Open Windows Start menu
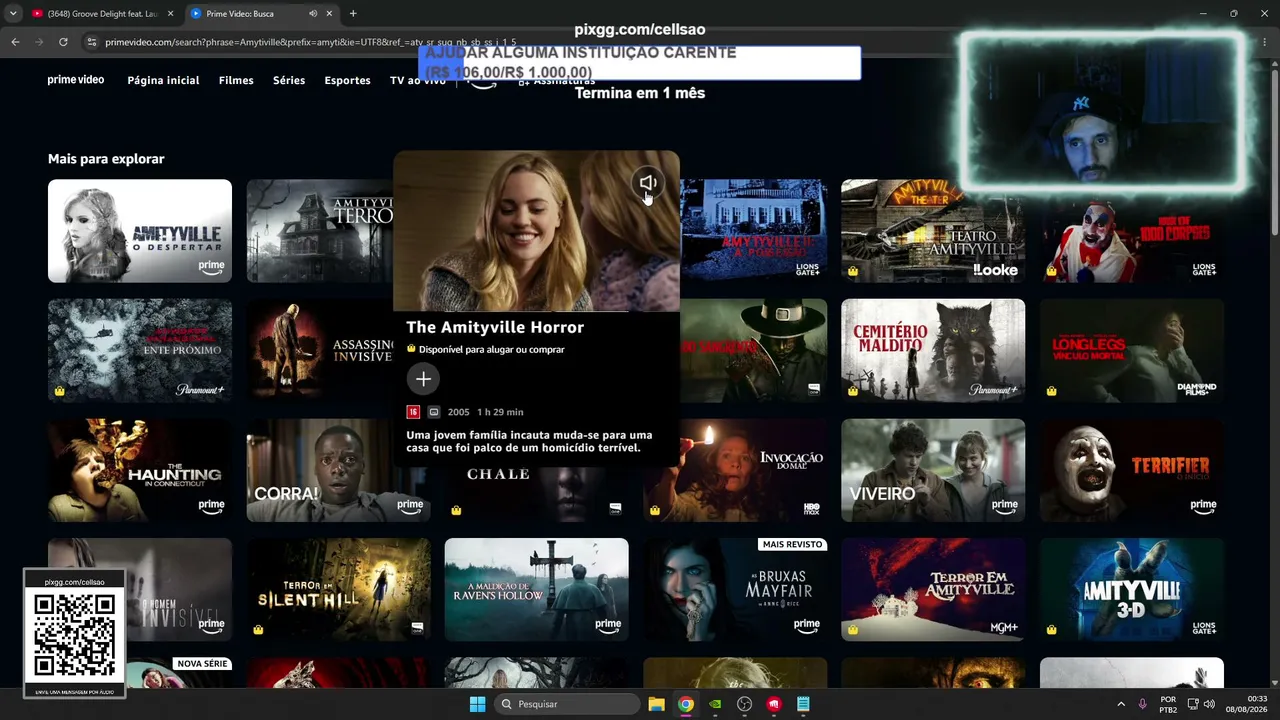The height and width of the screenshot is (720, 1280). (478, 704)
